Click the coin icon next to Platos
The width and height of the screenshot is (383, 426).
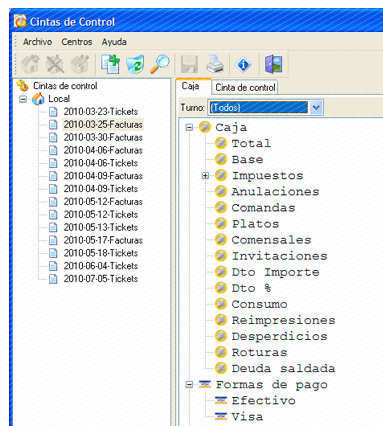pyautogui.click(x=221, y=223)
